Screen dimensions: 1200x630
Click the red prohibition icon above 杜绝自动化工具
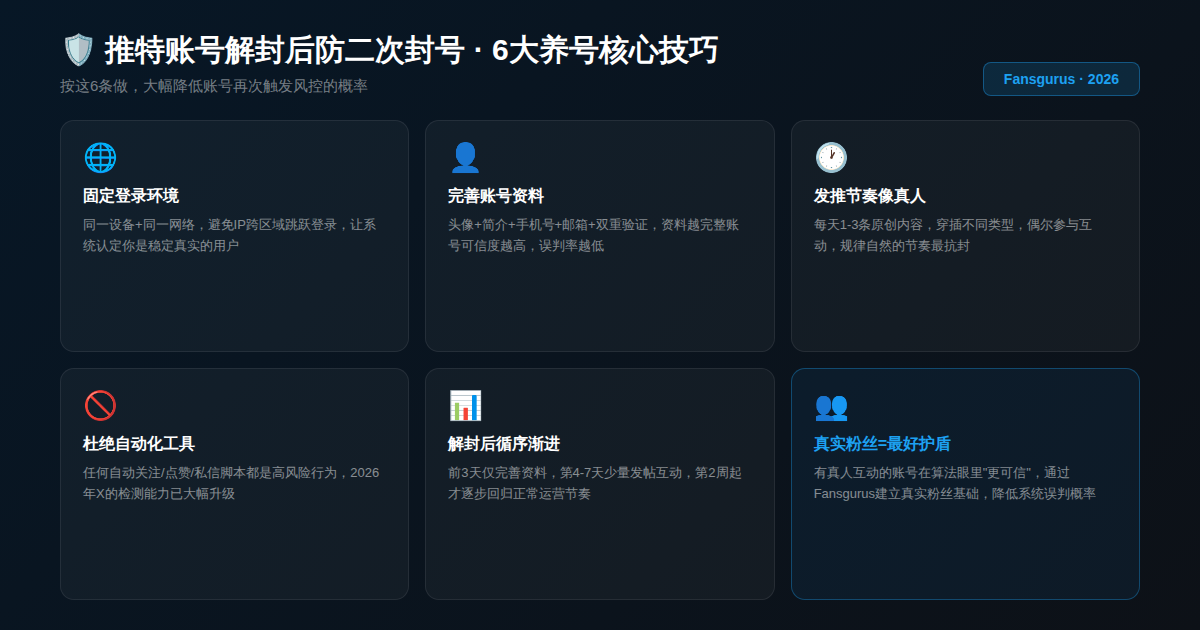(100, 405)
